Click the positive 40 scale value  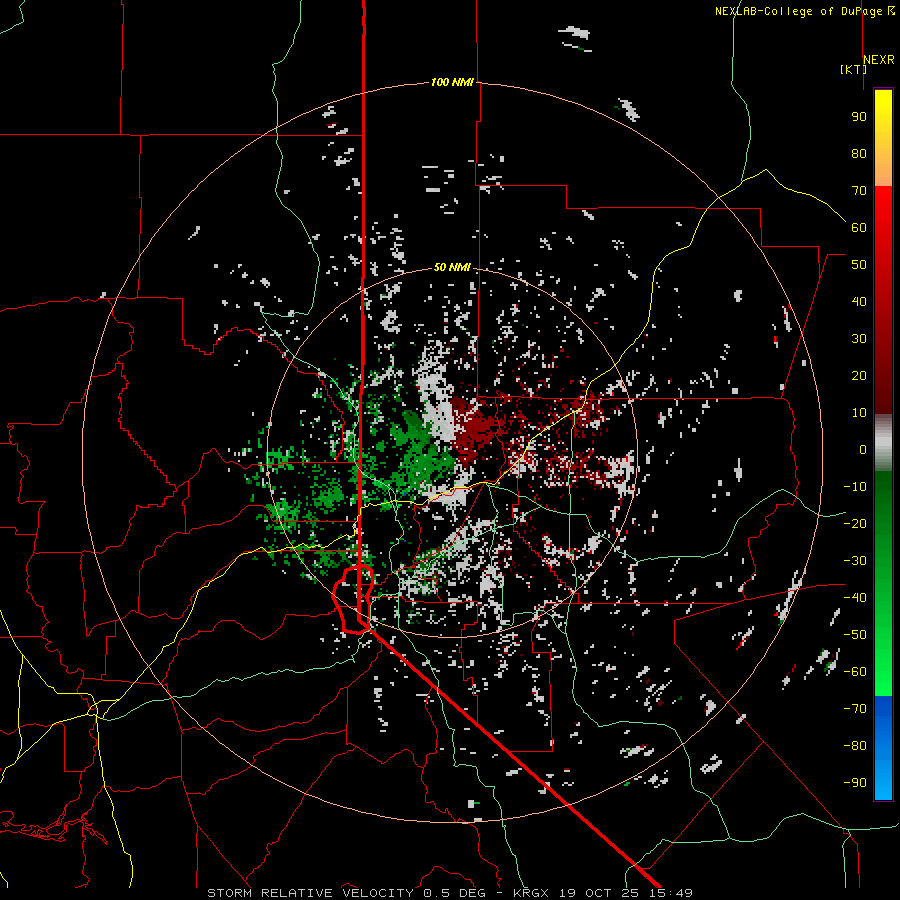pyautogui.click(x=859, y=301)
